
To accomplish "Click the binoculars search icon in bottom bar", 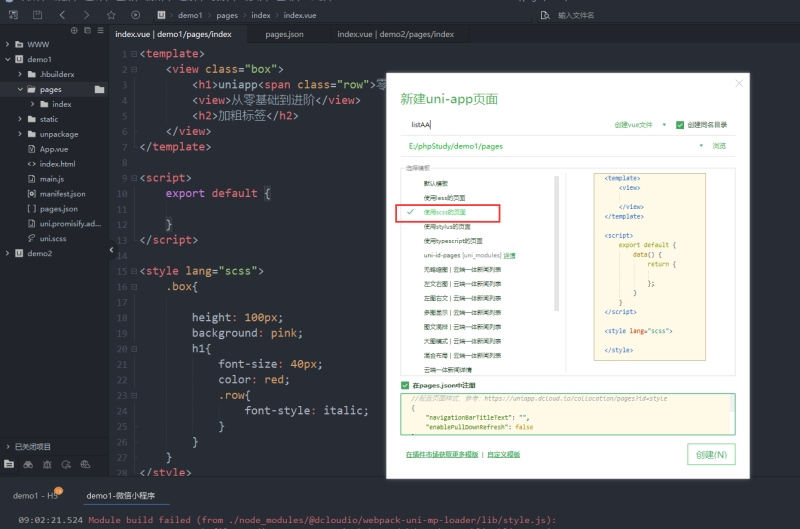I will (28, 464).
